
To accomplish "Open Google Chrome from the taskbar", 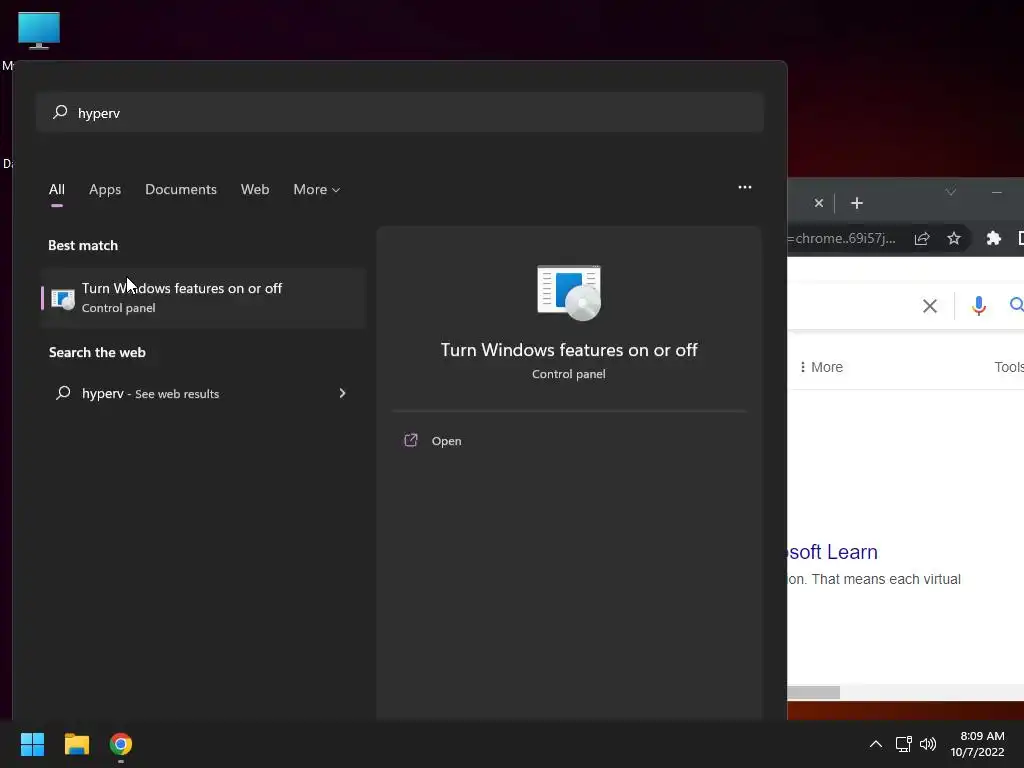I will [x=121, y=744].
